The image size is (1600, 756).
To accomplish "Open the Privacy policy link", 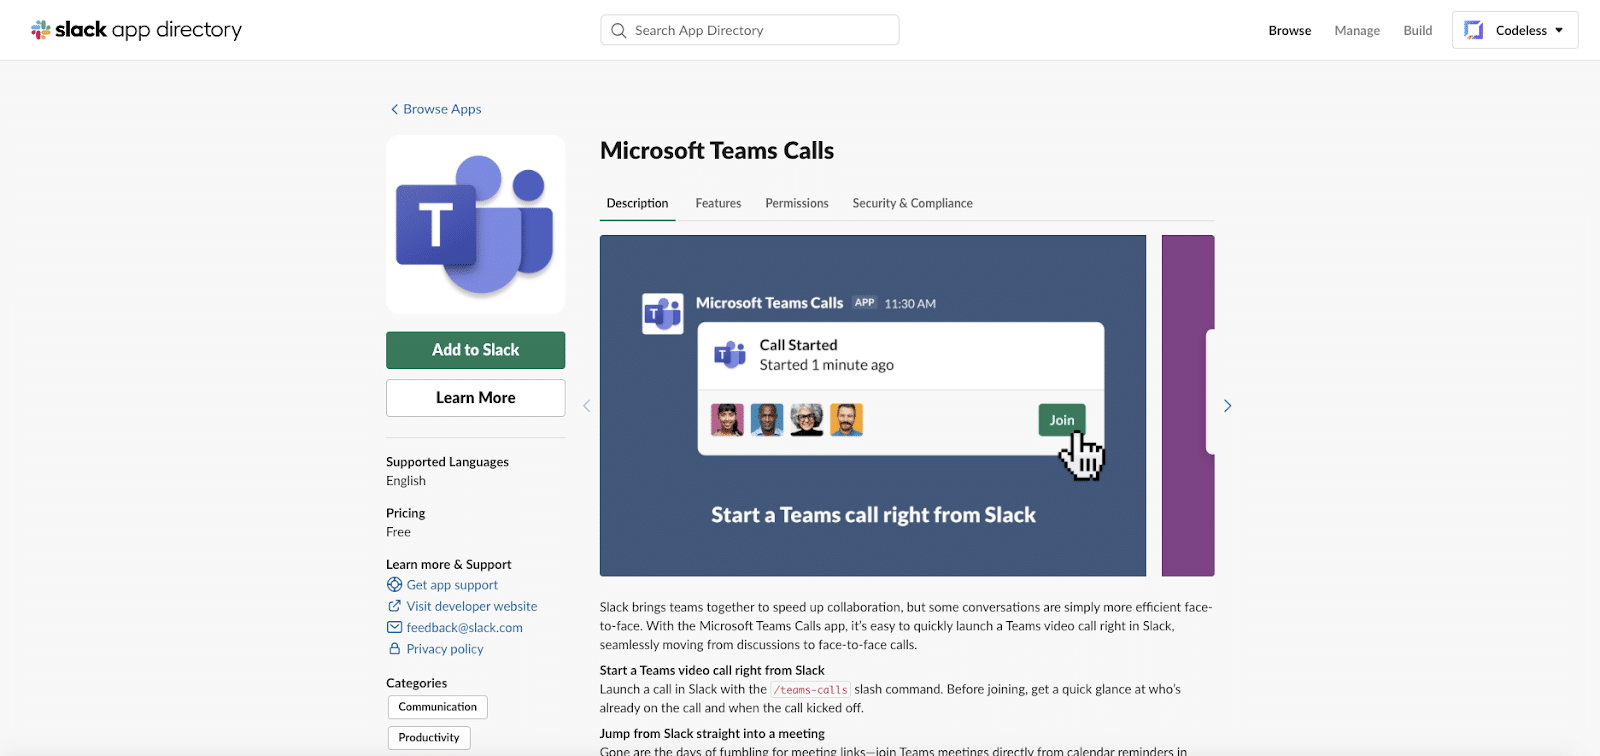I will [x=445, y=649].
